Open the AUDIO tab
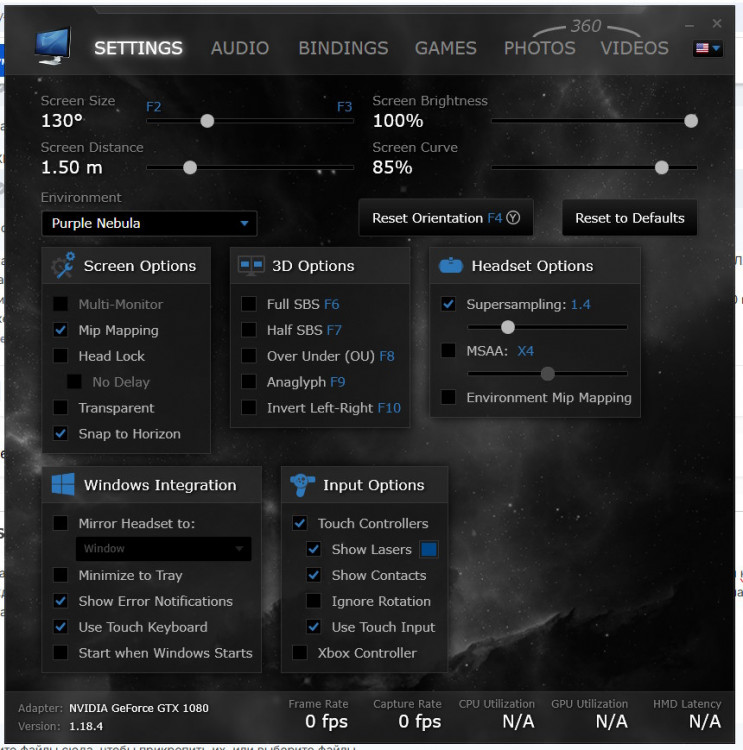Viewport: 743px width, 750px height. pyautogui.click(x=240, y=48)
